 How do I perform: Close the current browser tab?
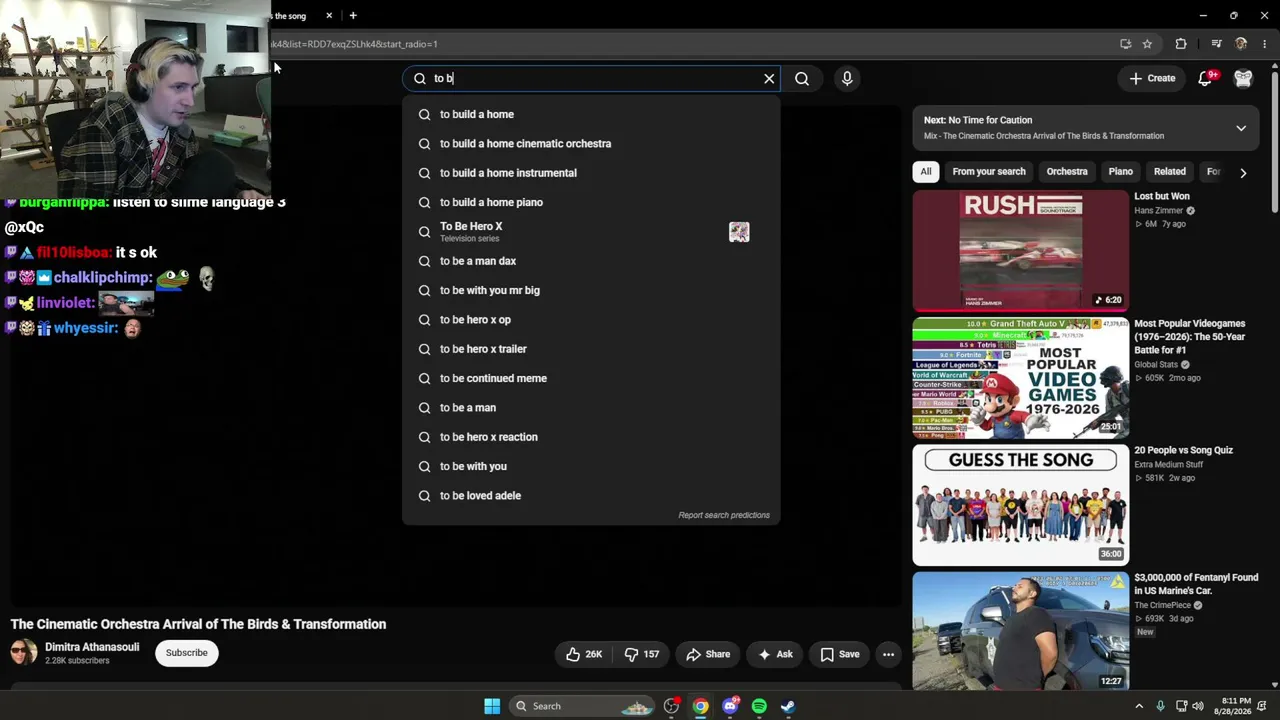tap(329, 16)
